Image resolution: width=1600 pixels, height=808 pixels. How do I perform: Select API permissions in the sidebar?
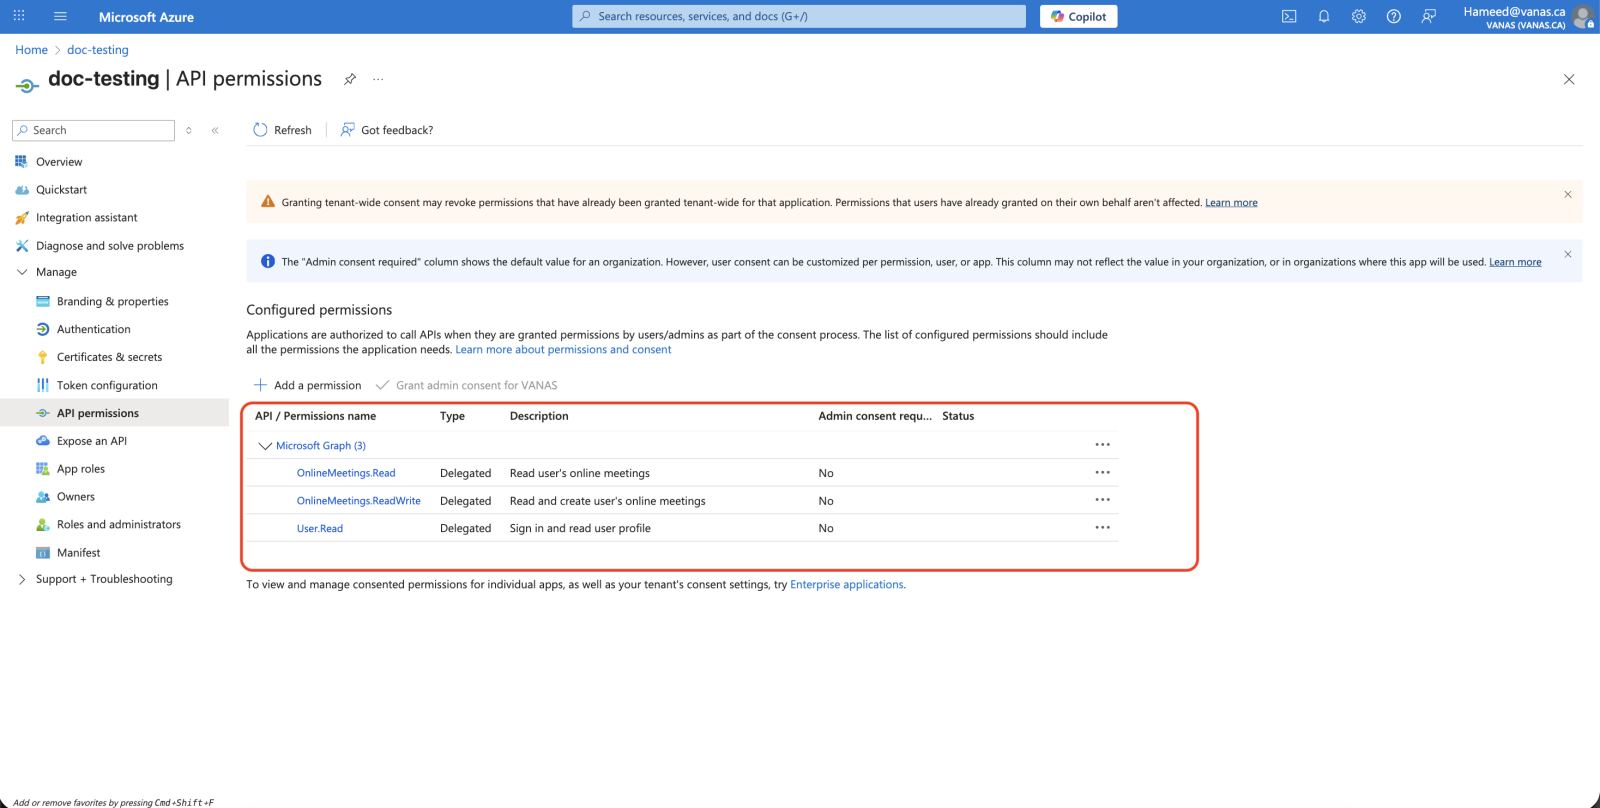pos(97,413)
